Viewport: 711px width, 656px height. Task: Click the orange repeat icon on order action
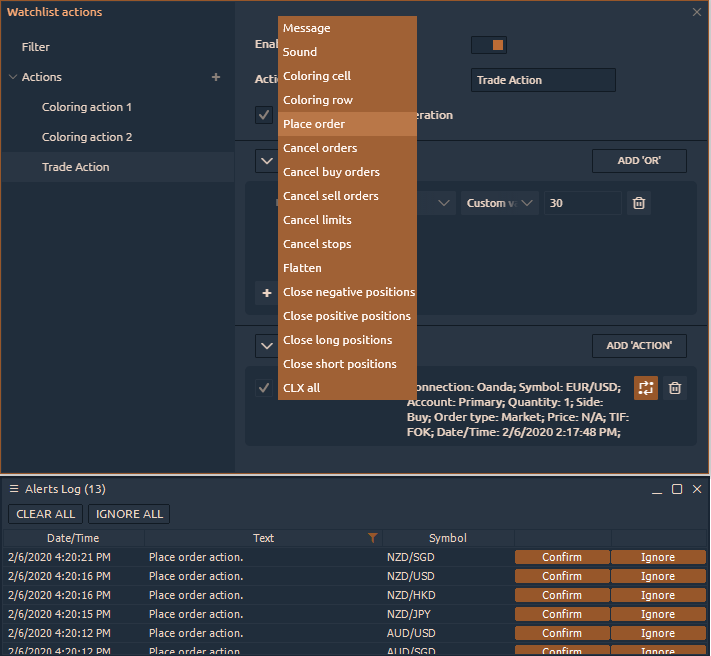click(x=646, y=388)
